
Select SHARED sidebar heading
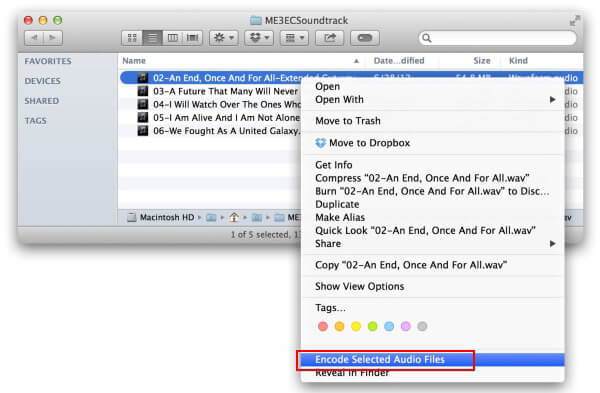click(x=42, y=101)
